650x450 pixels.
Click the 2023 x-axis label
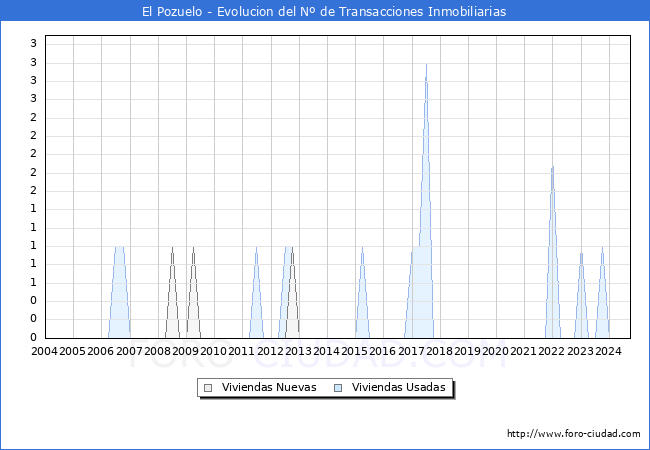tap(580, 351)
